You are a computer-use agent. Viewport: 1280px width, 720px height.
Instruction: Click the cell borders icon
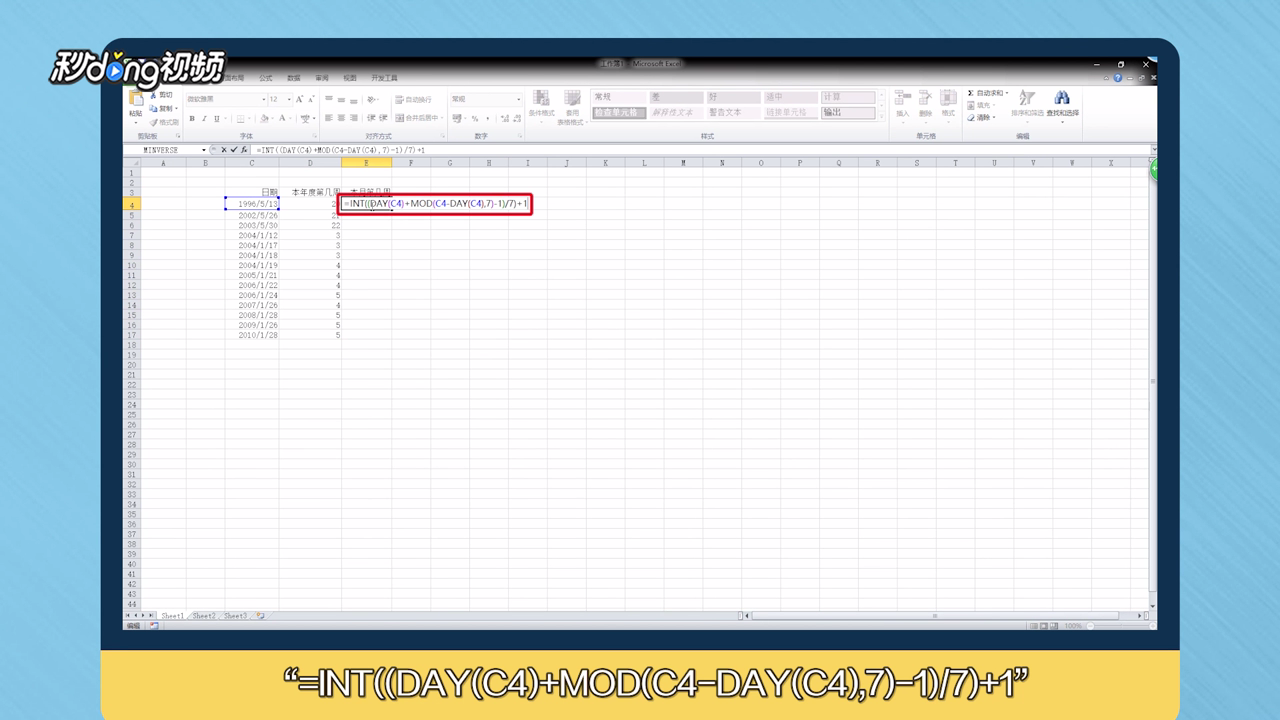pyautogui.click(x=240, y=118)
